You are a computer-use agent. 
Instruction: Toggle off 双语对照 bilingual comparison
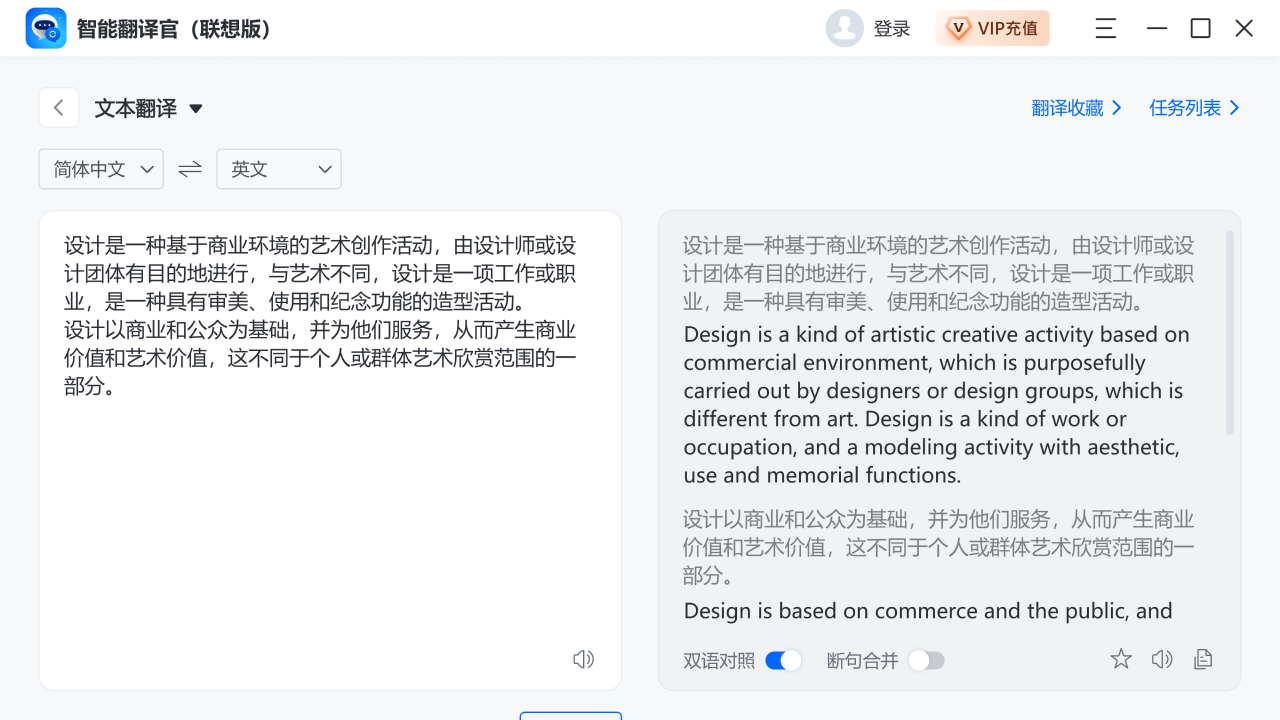783,660
